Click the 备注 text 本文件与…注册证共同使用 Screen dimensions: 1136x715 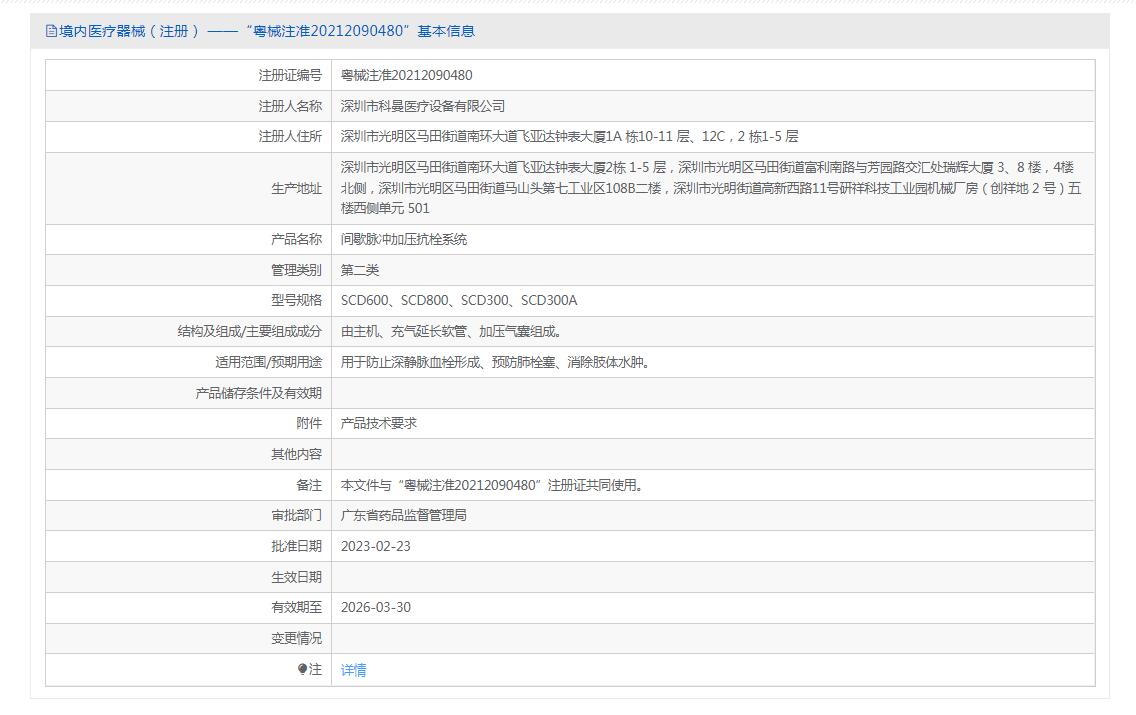click(x=492, y=485)
